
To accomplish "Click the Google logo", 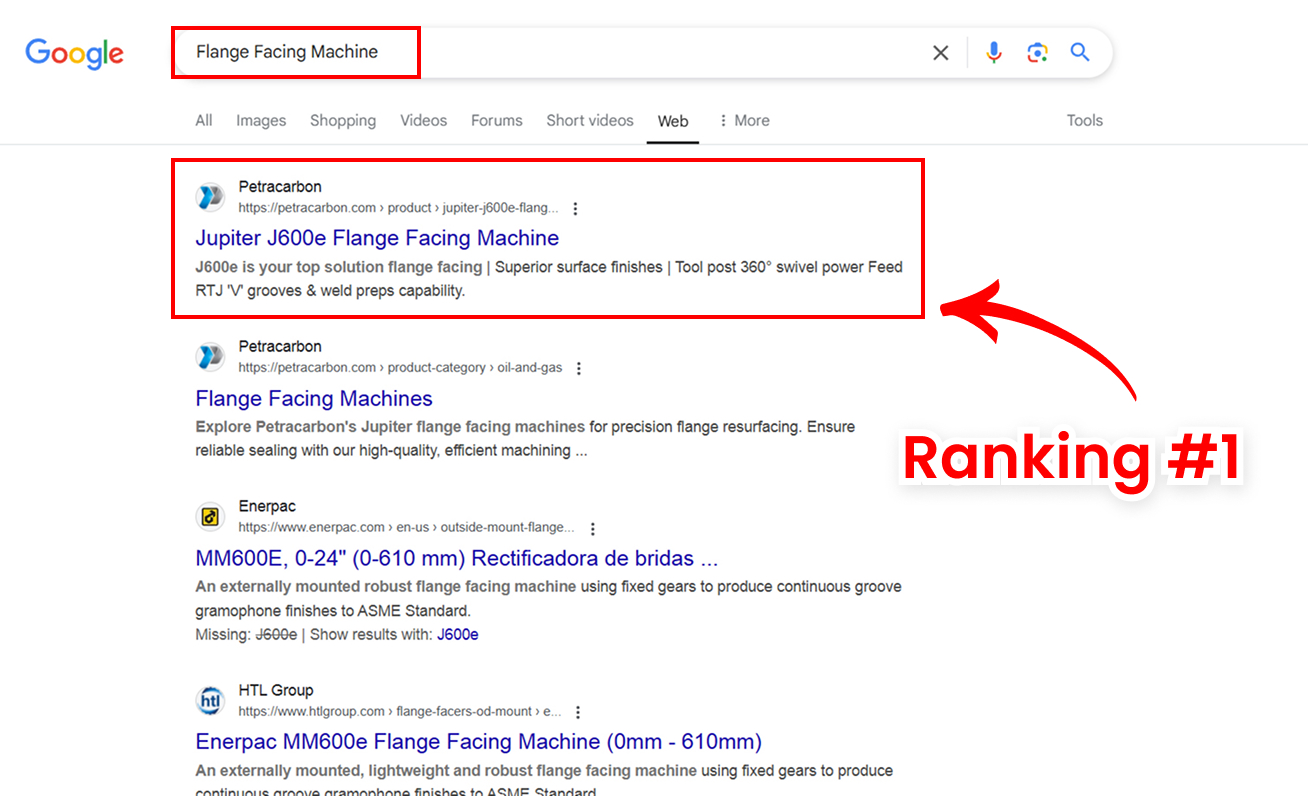I will point(75,53).
